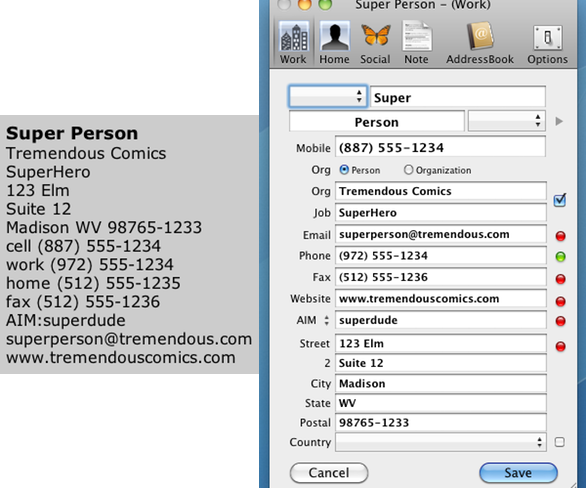Image resolution: width=586 pixels, height=488 pixels.
Task: Click the red indicator beside Website
Action: pyautogui.click(x=560, y=301)
